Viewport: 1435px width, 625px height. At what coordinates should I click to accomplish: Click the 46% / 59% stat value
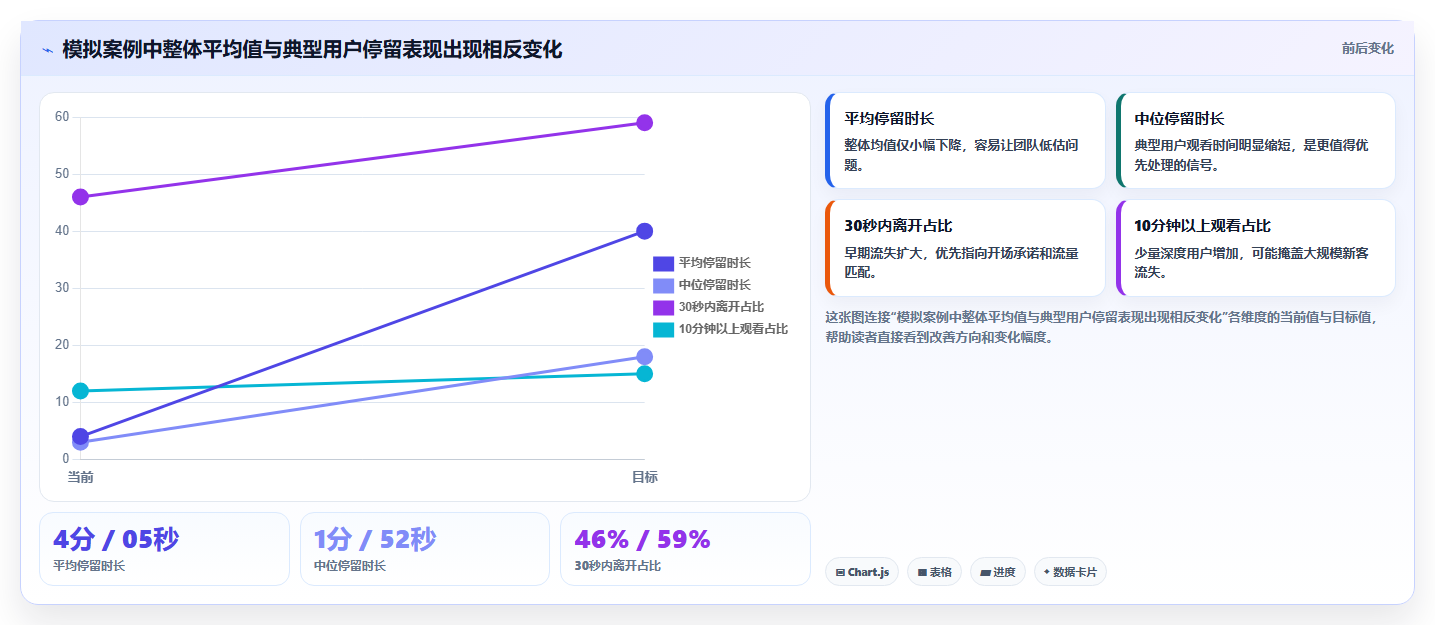pos(642,539)
